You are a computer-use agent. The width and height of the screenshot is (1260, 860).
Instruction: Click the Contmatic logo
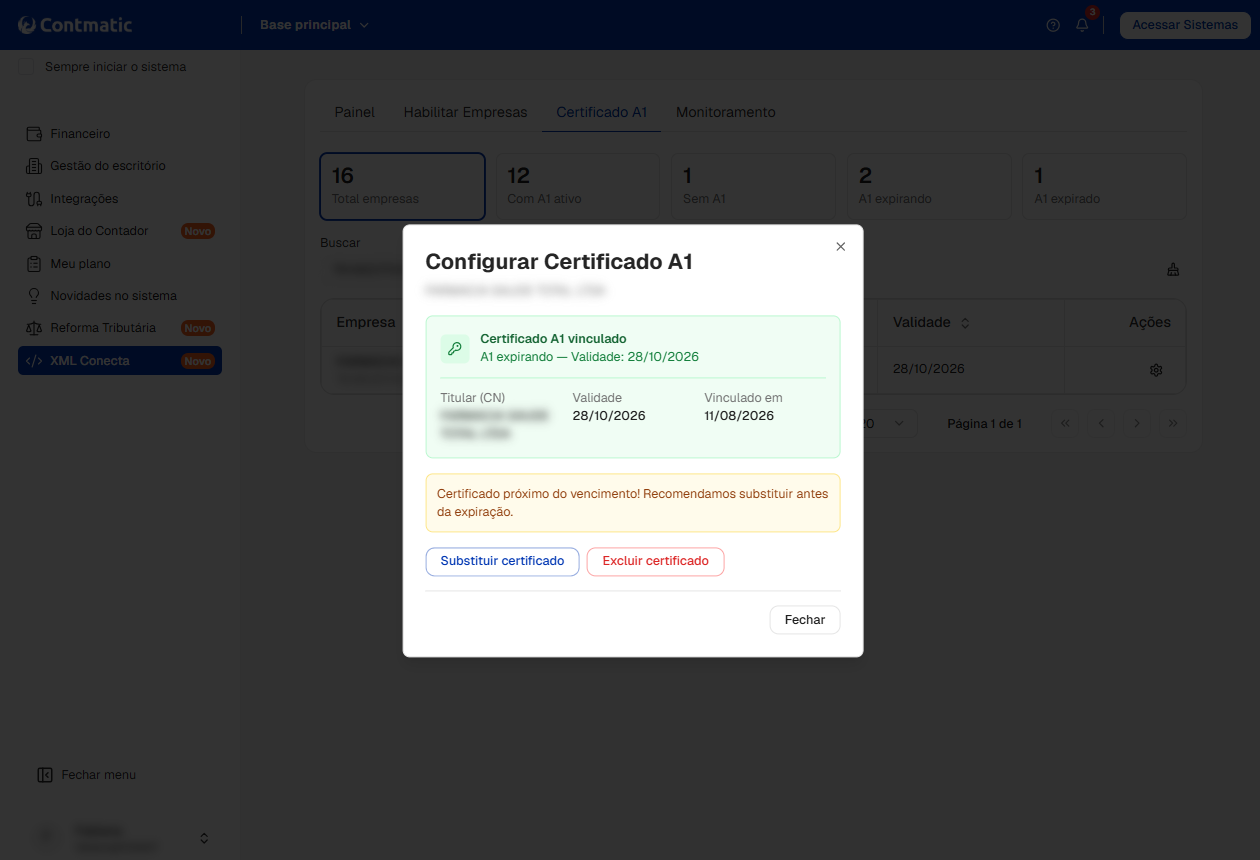(75, 25)
